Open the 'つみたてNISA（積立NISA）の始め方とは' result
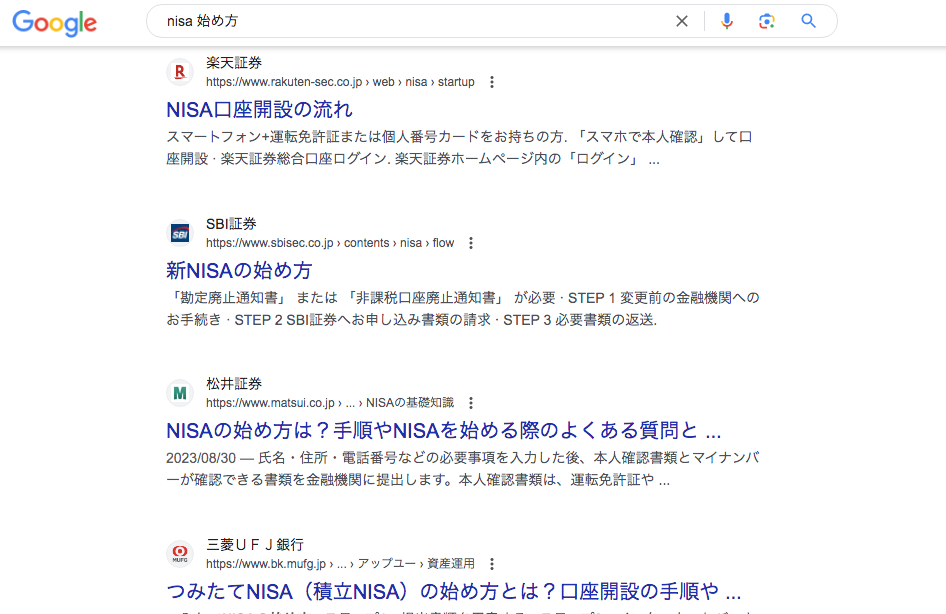 point(454,591)
